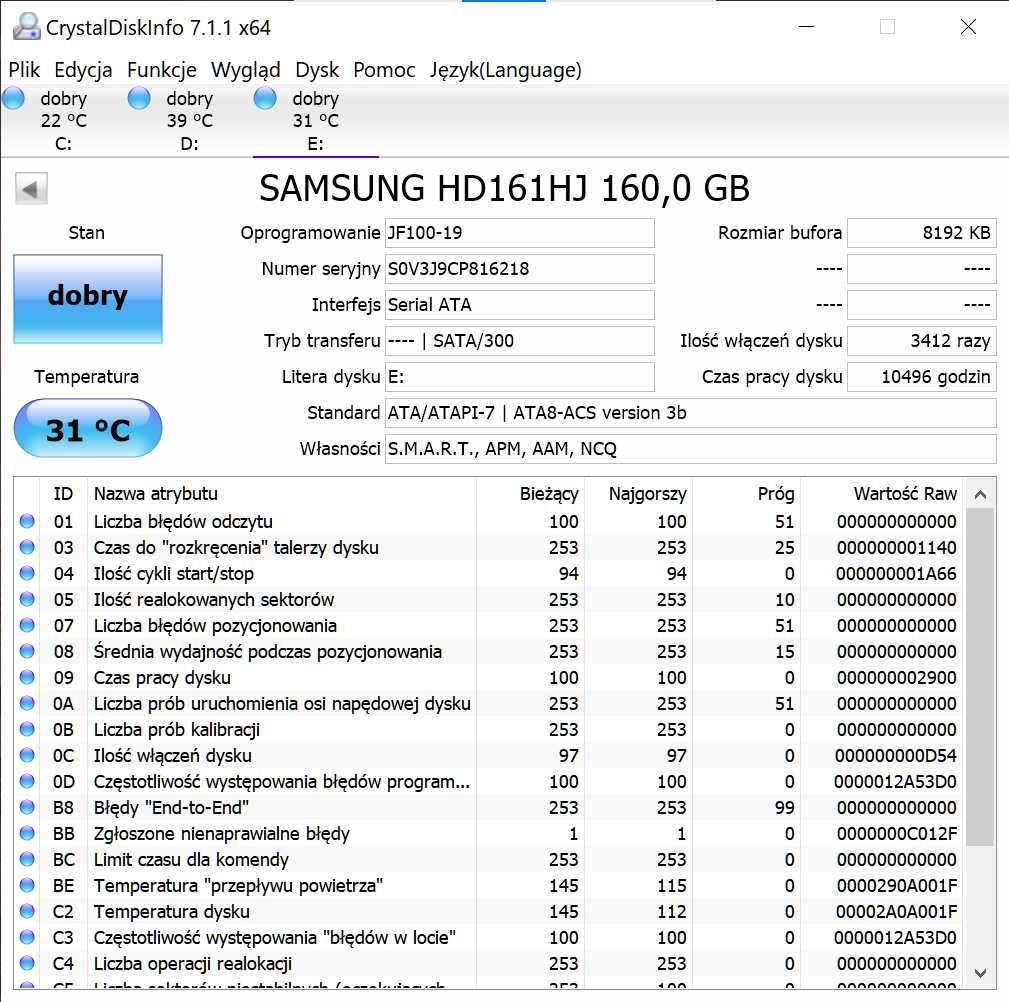Click the Najgorszy column header

click(638, 494)
